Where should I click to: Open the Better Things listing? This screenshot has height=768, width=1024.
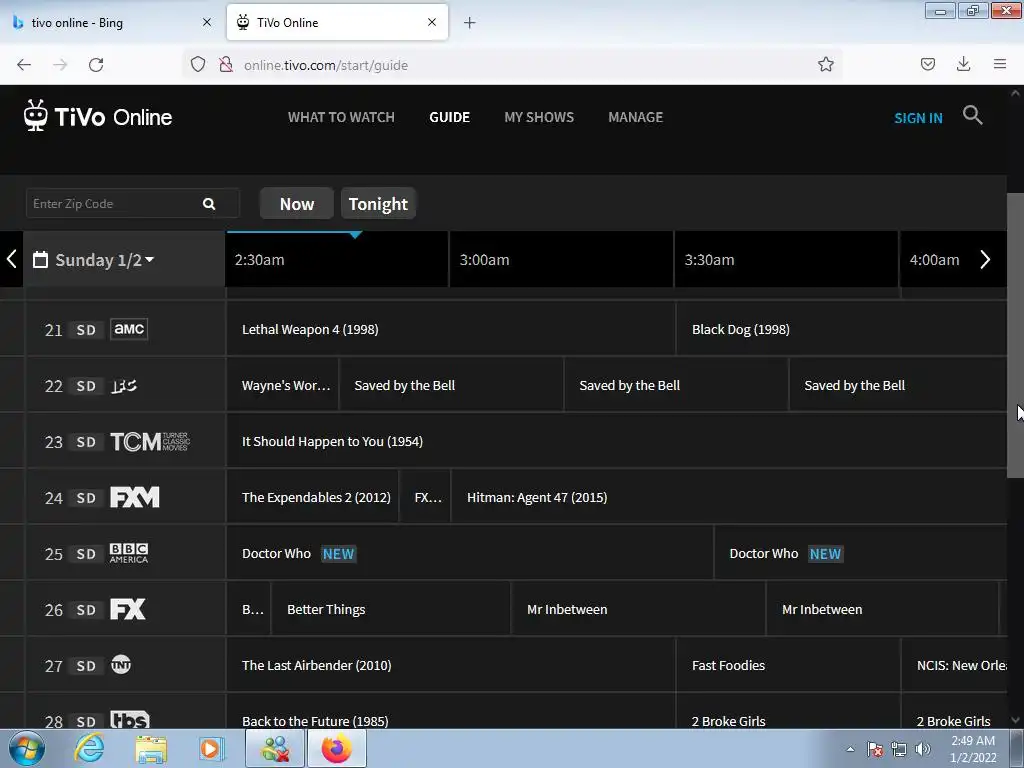[x=391, y=609]
